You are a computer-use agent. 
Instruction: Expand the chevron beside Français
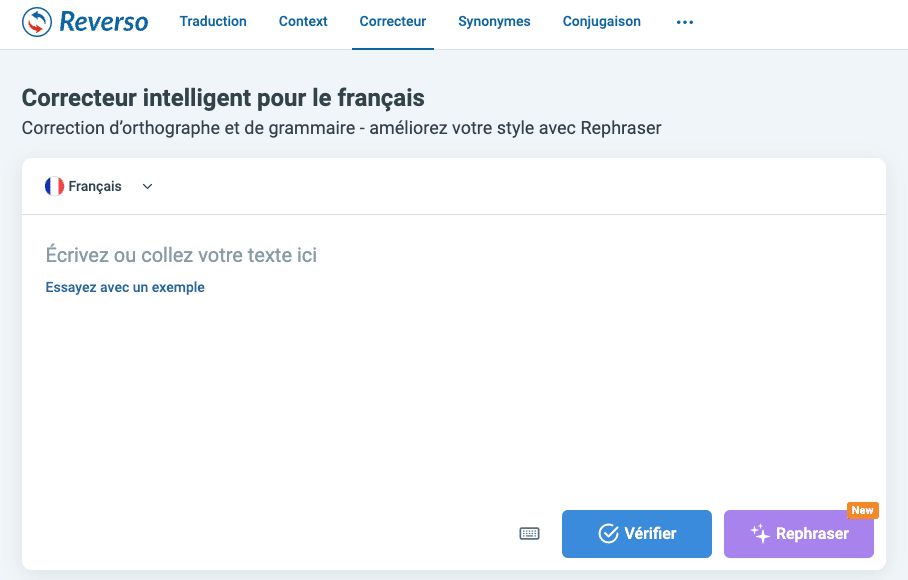[148, 186]
